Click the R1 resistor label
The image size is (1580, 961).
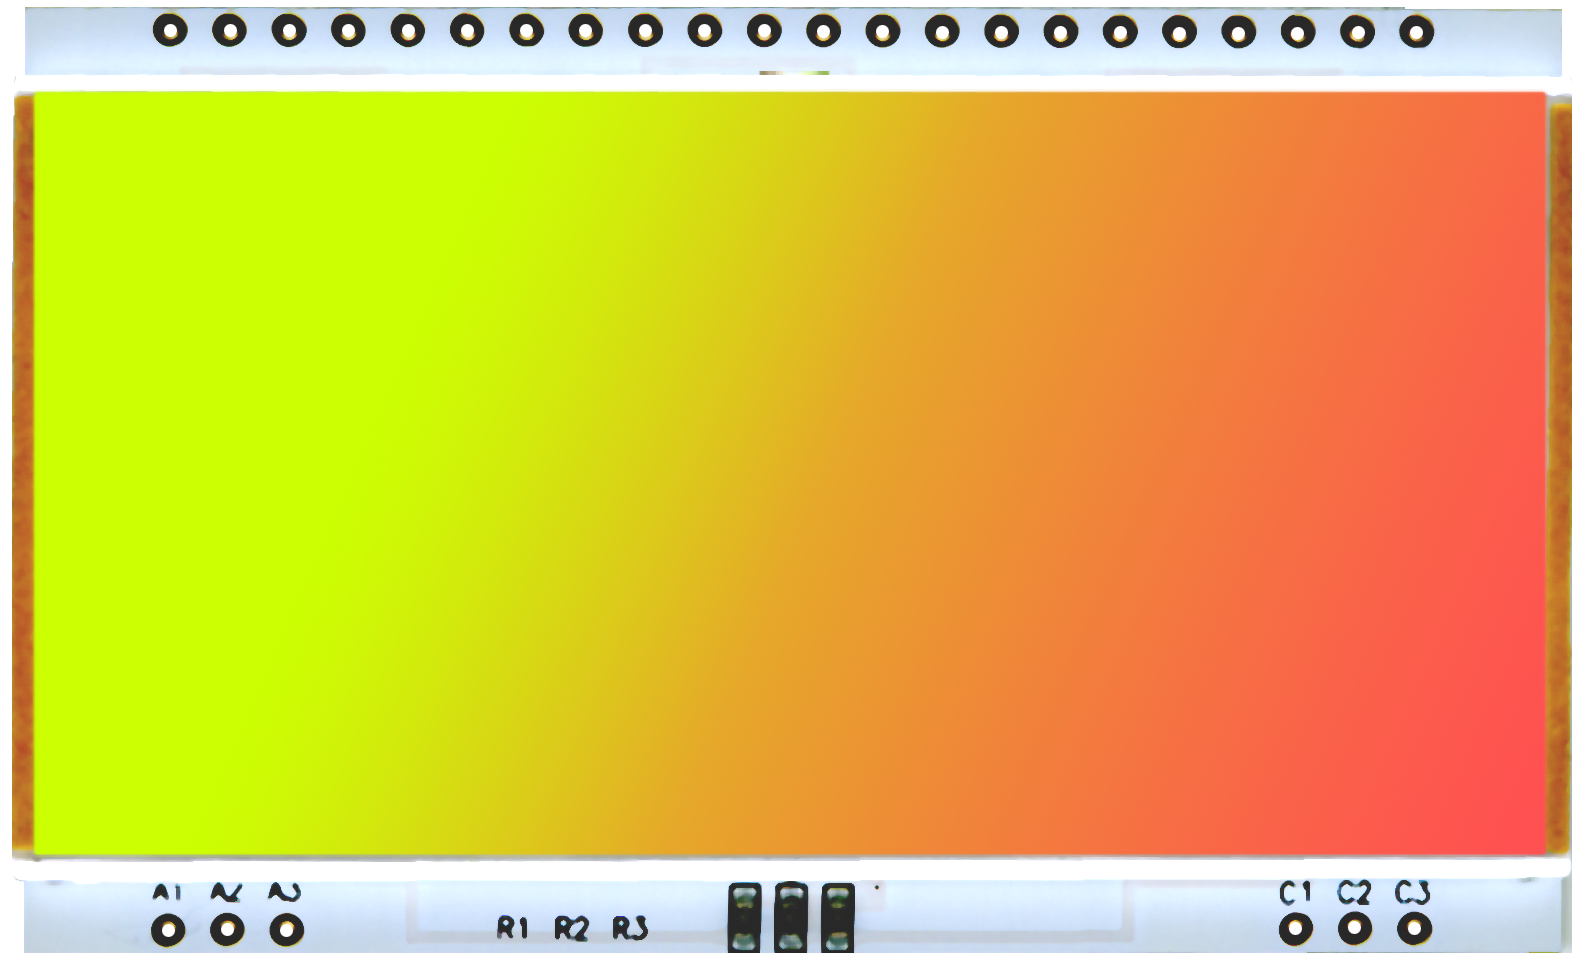(x=512, y=928)
